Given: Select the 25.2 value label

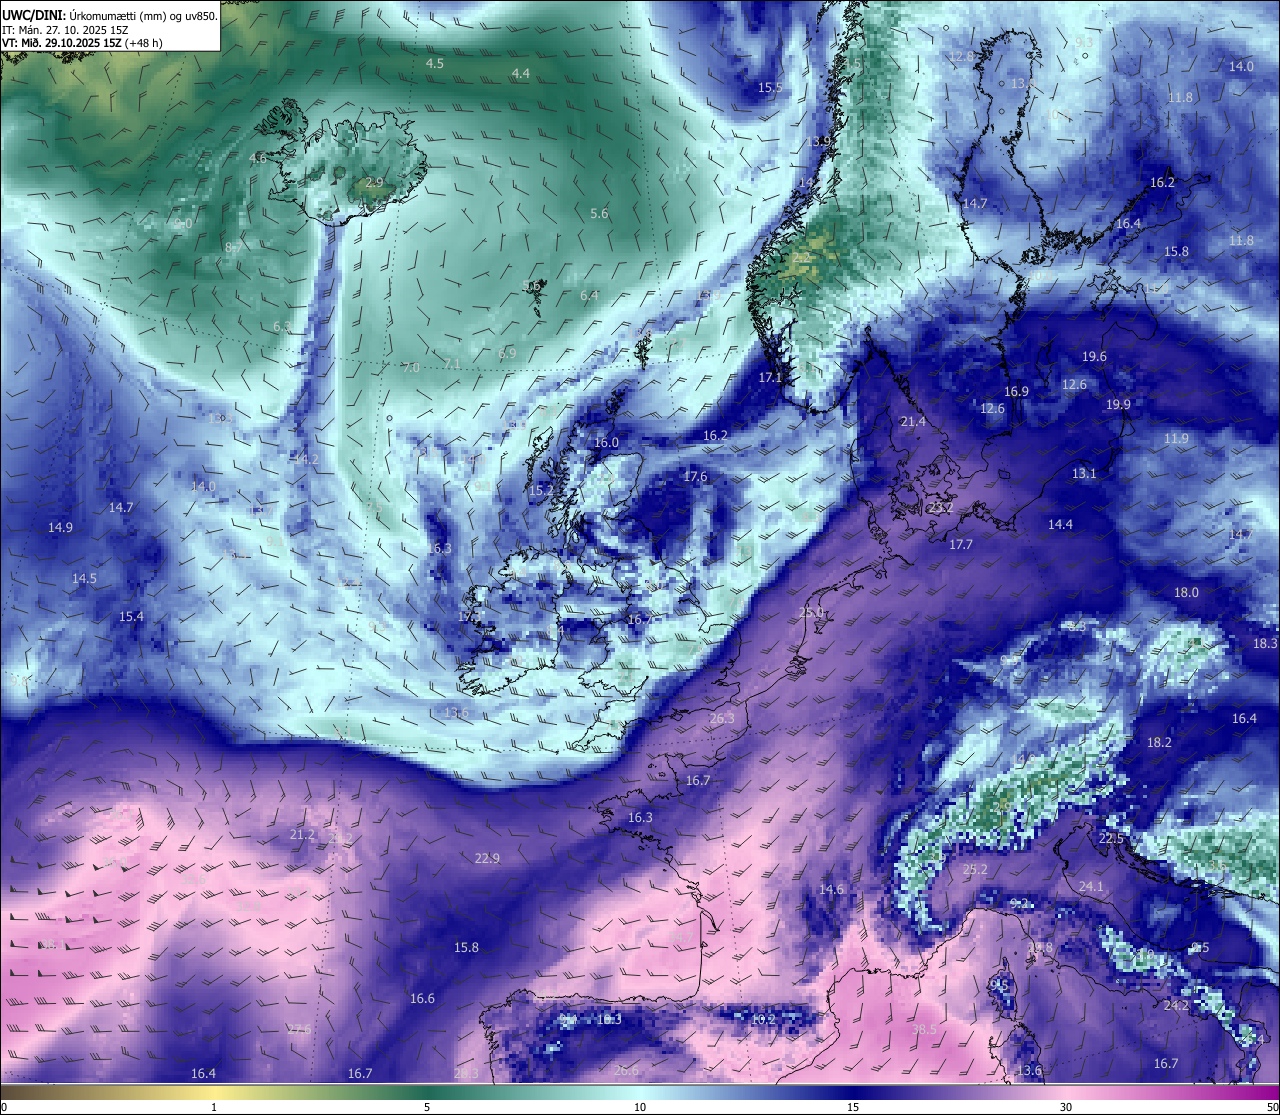Looking at the screenshot, I should coord(975,869).
